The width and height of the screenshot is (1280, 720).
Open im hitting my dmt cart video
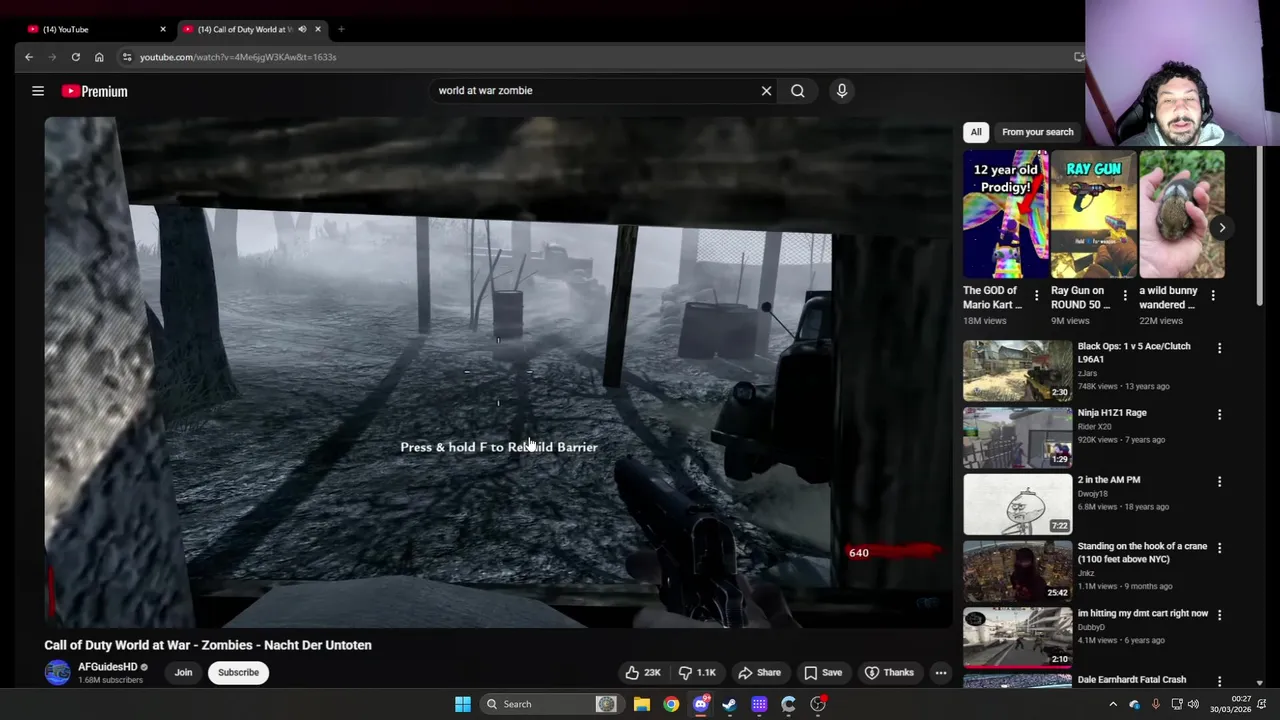1143,613
